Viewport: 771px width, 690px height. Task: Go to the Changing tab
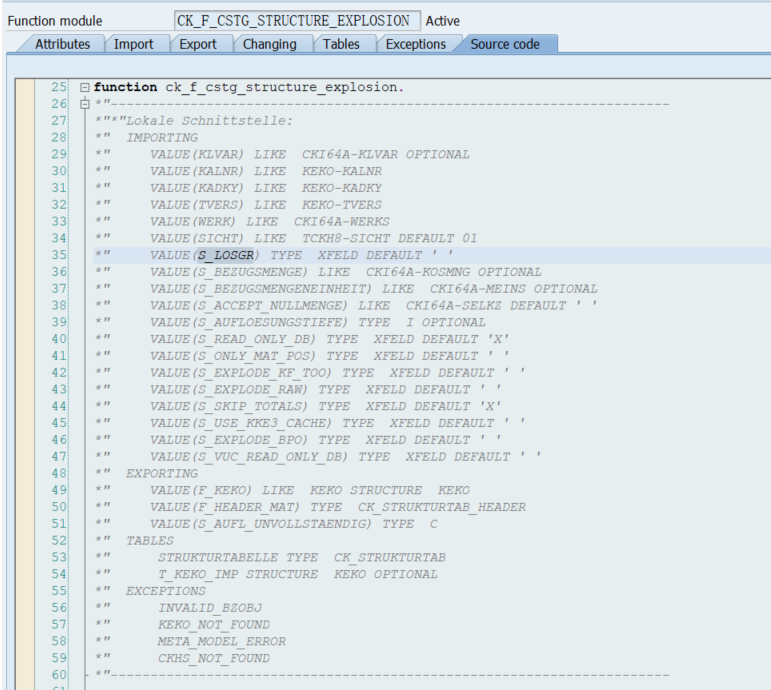(x=269, y=44)
